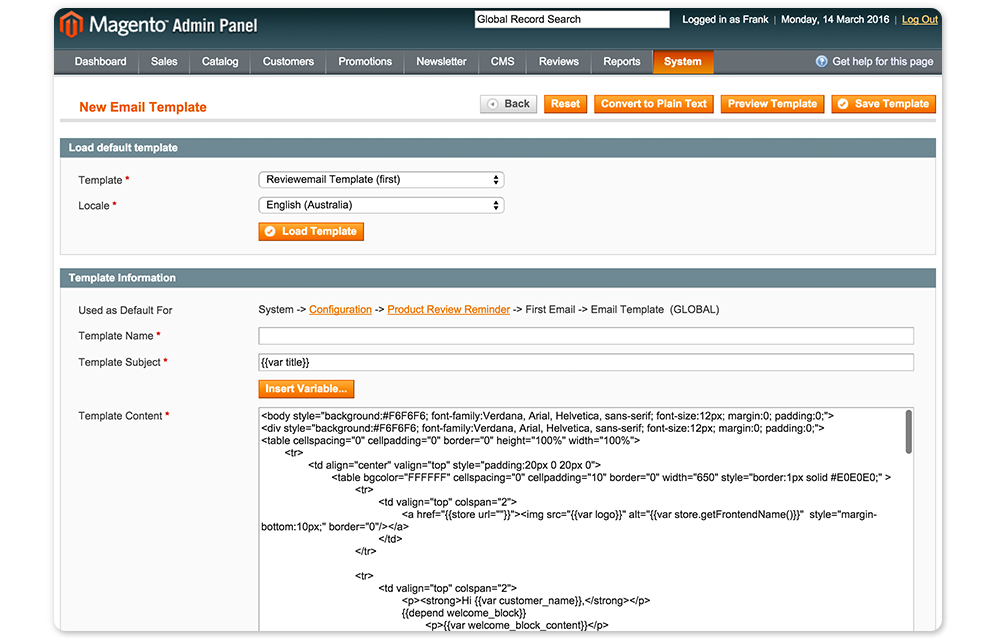The height and width of the screenshot is (639, 1000).
Task: Open the CMS menu
Action: point(503,62)
